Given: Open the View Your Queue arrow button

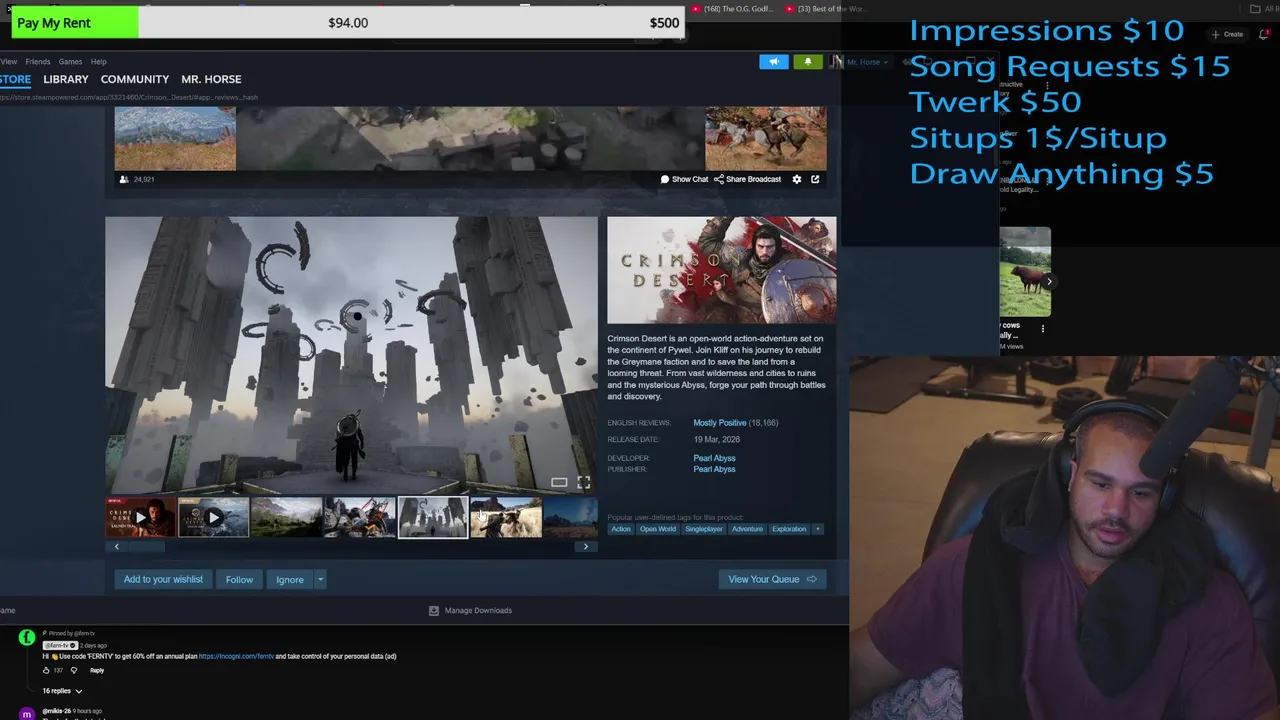Looking at the screenshot, I should tap(772, 579).
